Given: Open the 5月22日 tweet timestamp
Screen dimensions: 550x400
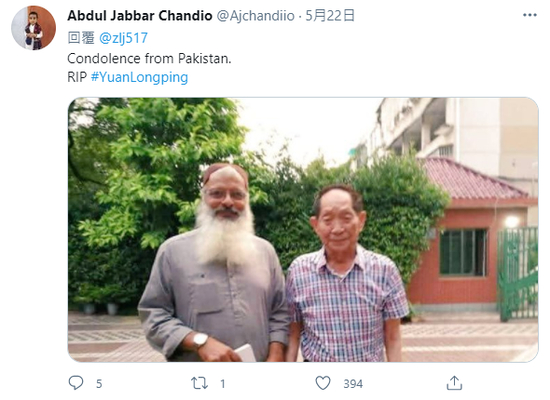Looking at the screenshot, I should point(330,15).
